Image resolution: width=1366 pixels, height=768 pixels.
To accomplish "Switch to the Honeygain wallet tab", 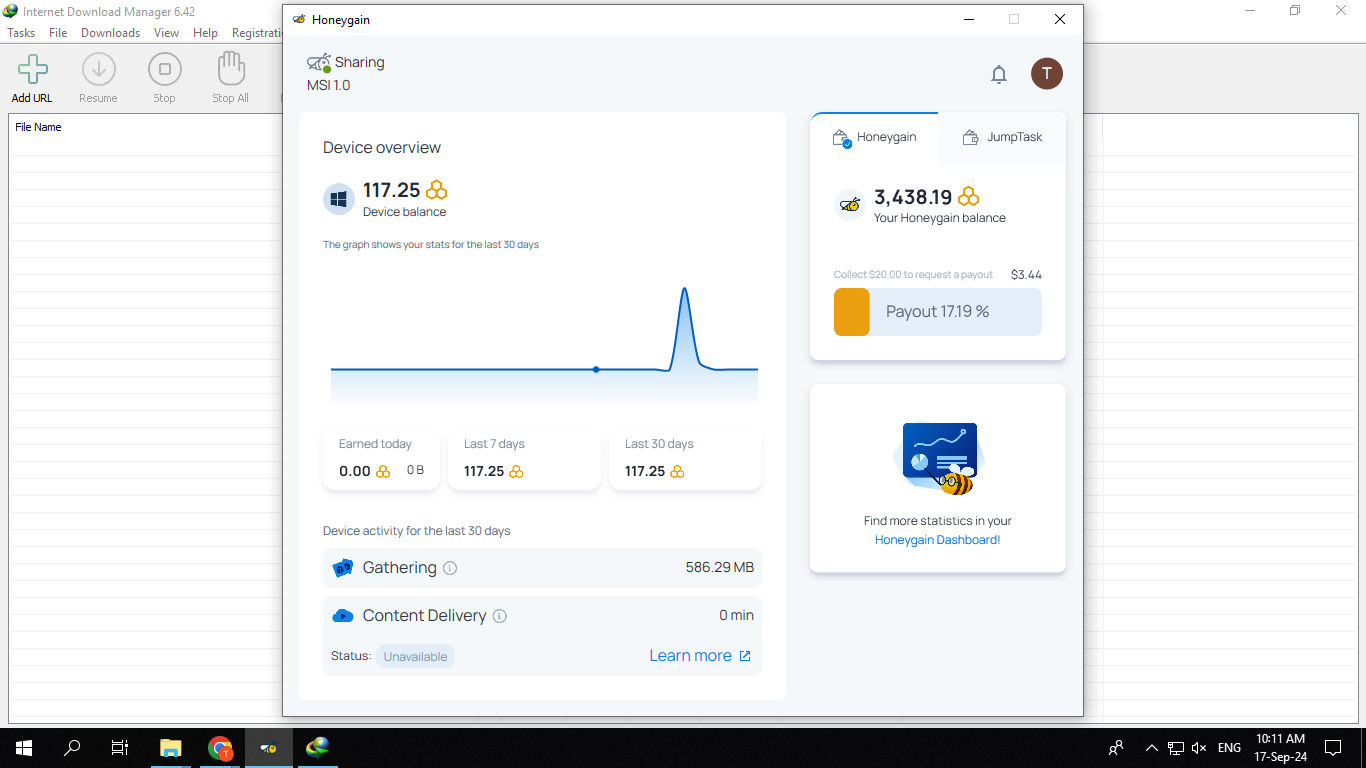I will coord(875,138).
